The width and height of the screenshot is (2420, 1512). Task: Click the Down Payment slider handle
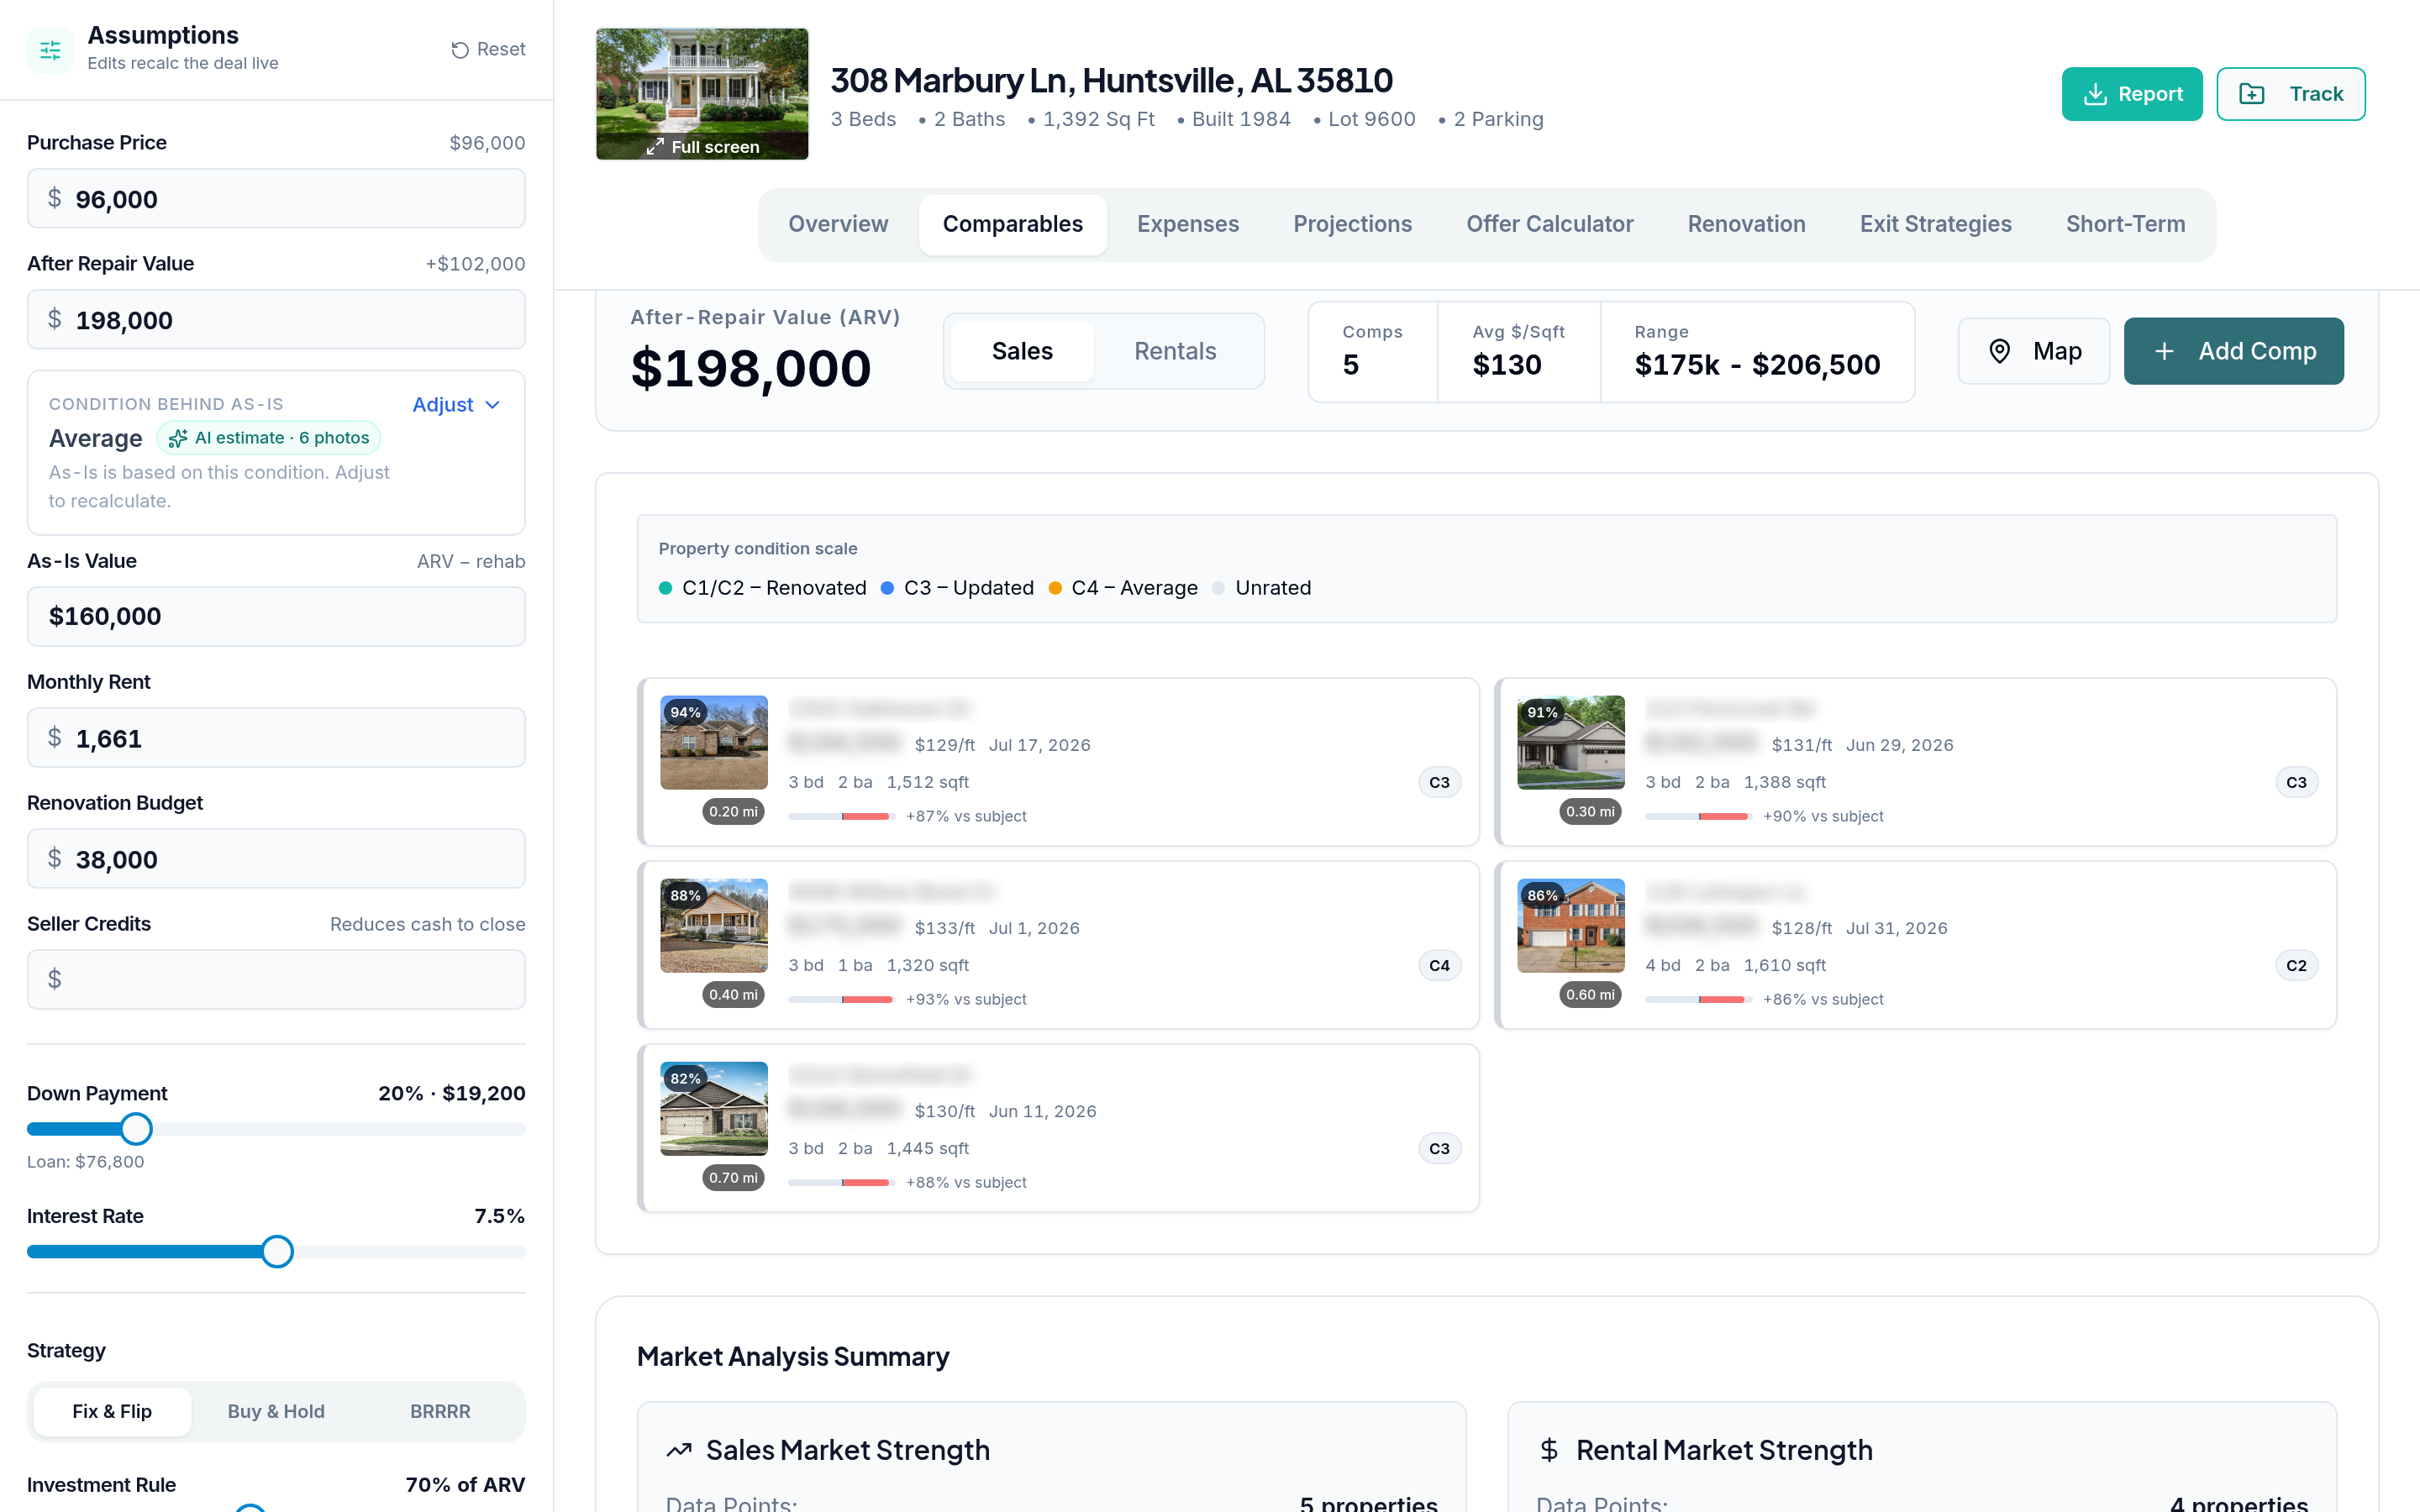click(136, 1129)
